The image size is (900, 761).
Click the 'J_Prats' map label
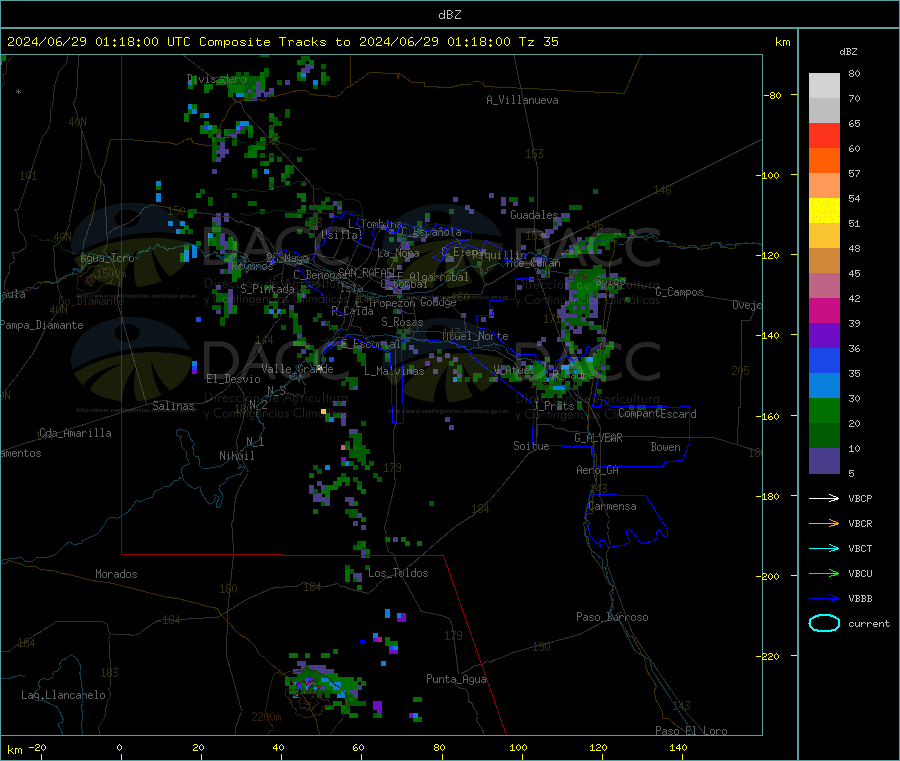[553, 406]
